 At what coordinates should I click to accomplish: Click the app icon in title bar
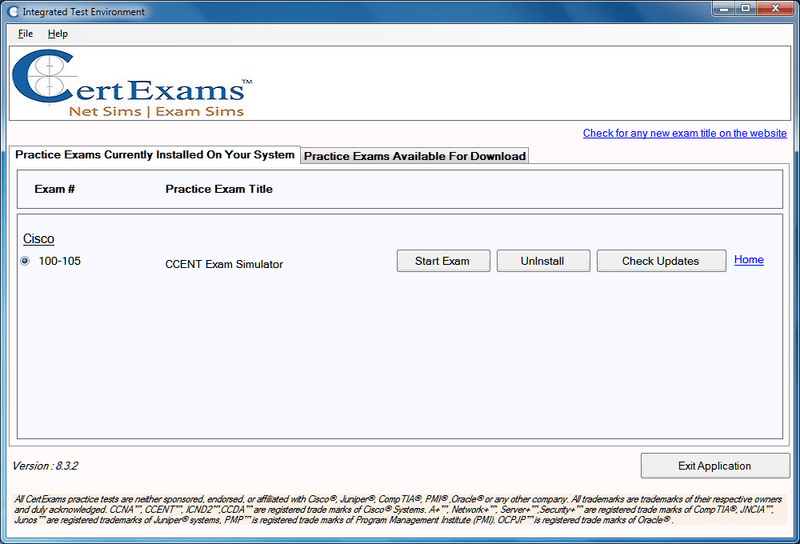(x=12, y=11)
